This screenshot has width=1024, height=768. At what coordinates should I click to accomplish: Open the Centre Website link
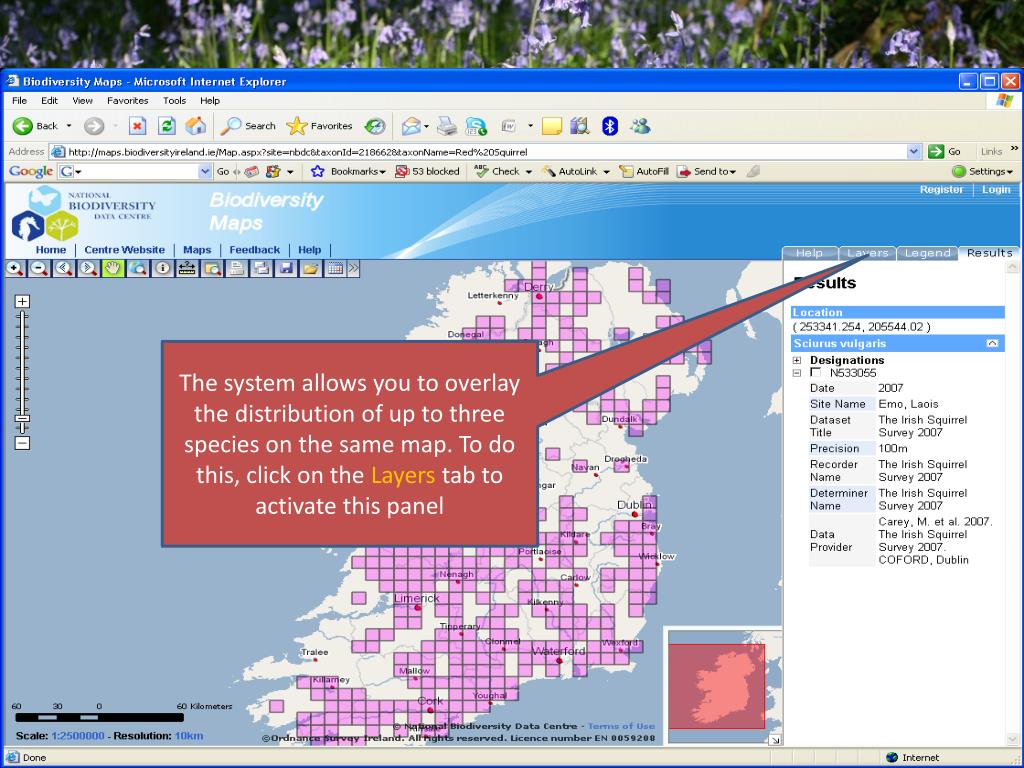coord(124,249)
